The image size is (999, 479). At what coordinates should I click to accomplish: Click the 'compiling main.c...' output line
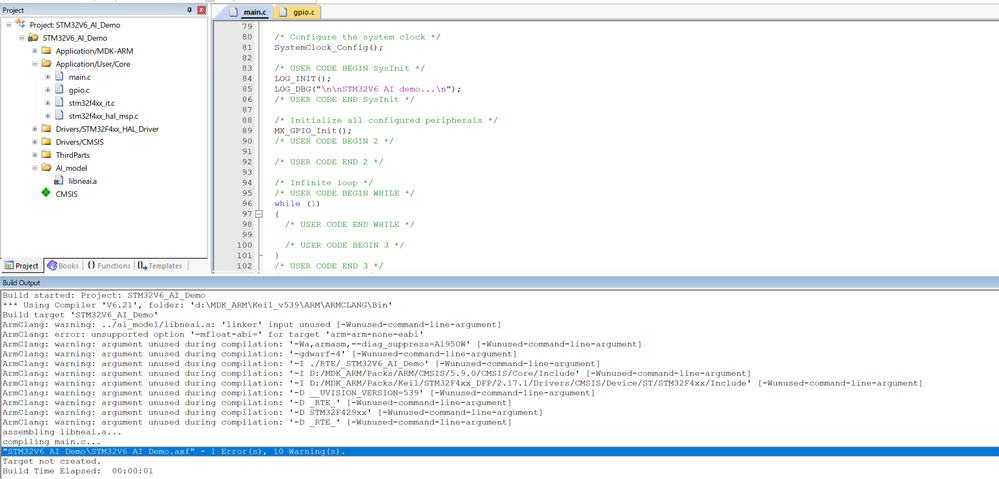52,441
